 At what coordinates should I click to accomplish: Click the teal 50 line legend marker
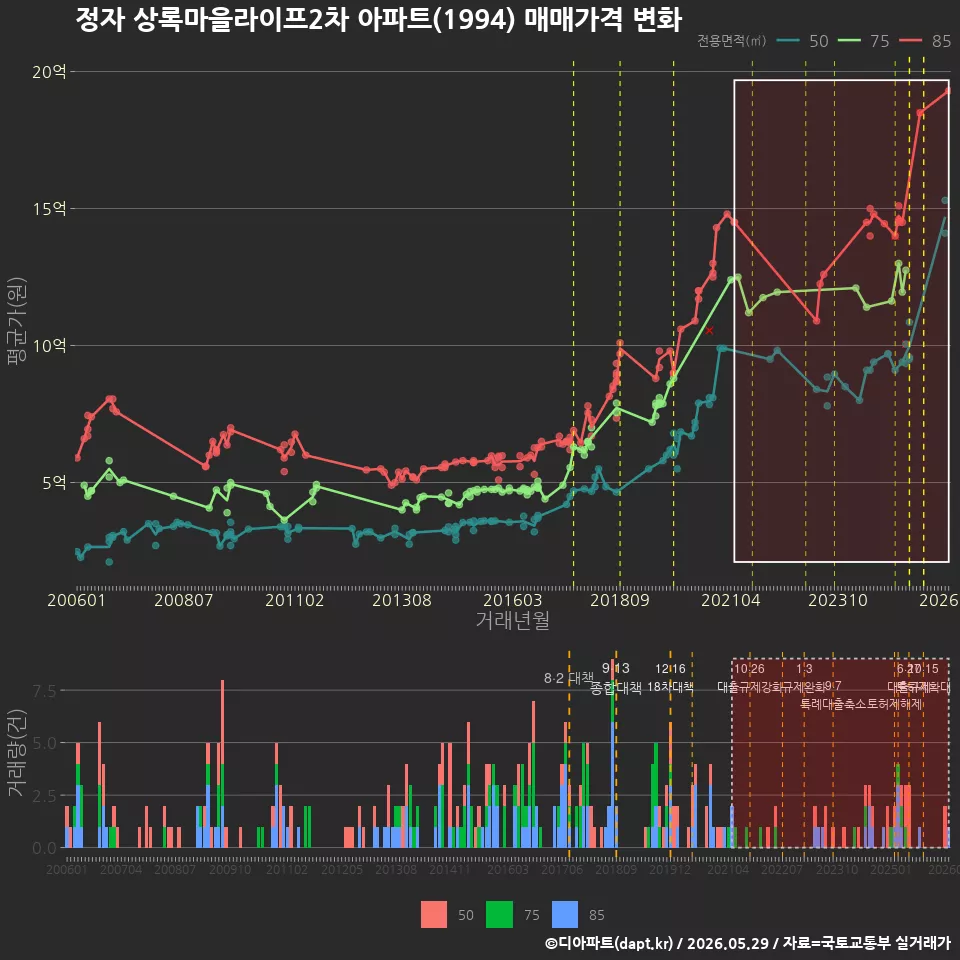coord(788,40)
